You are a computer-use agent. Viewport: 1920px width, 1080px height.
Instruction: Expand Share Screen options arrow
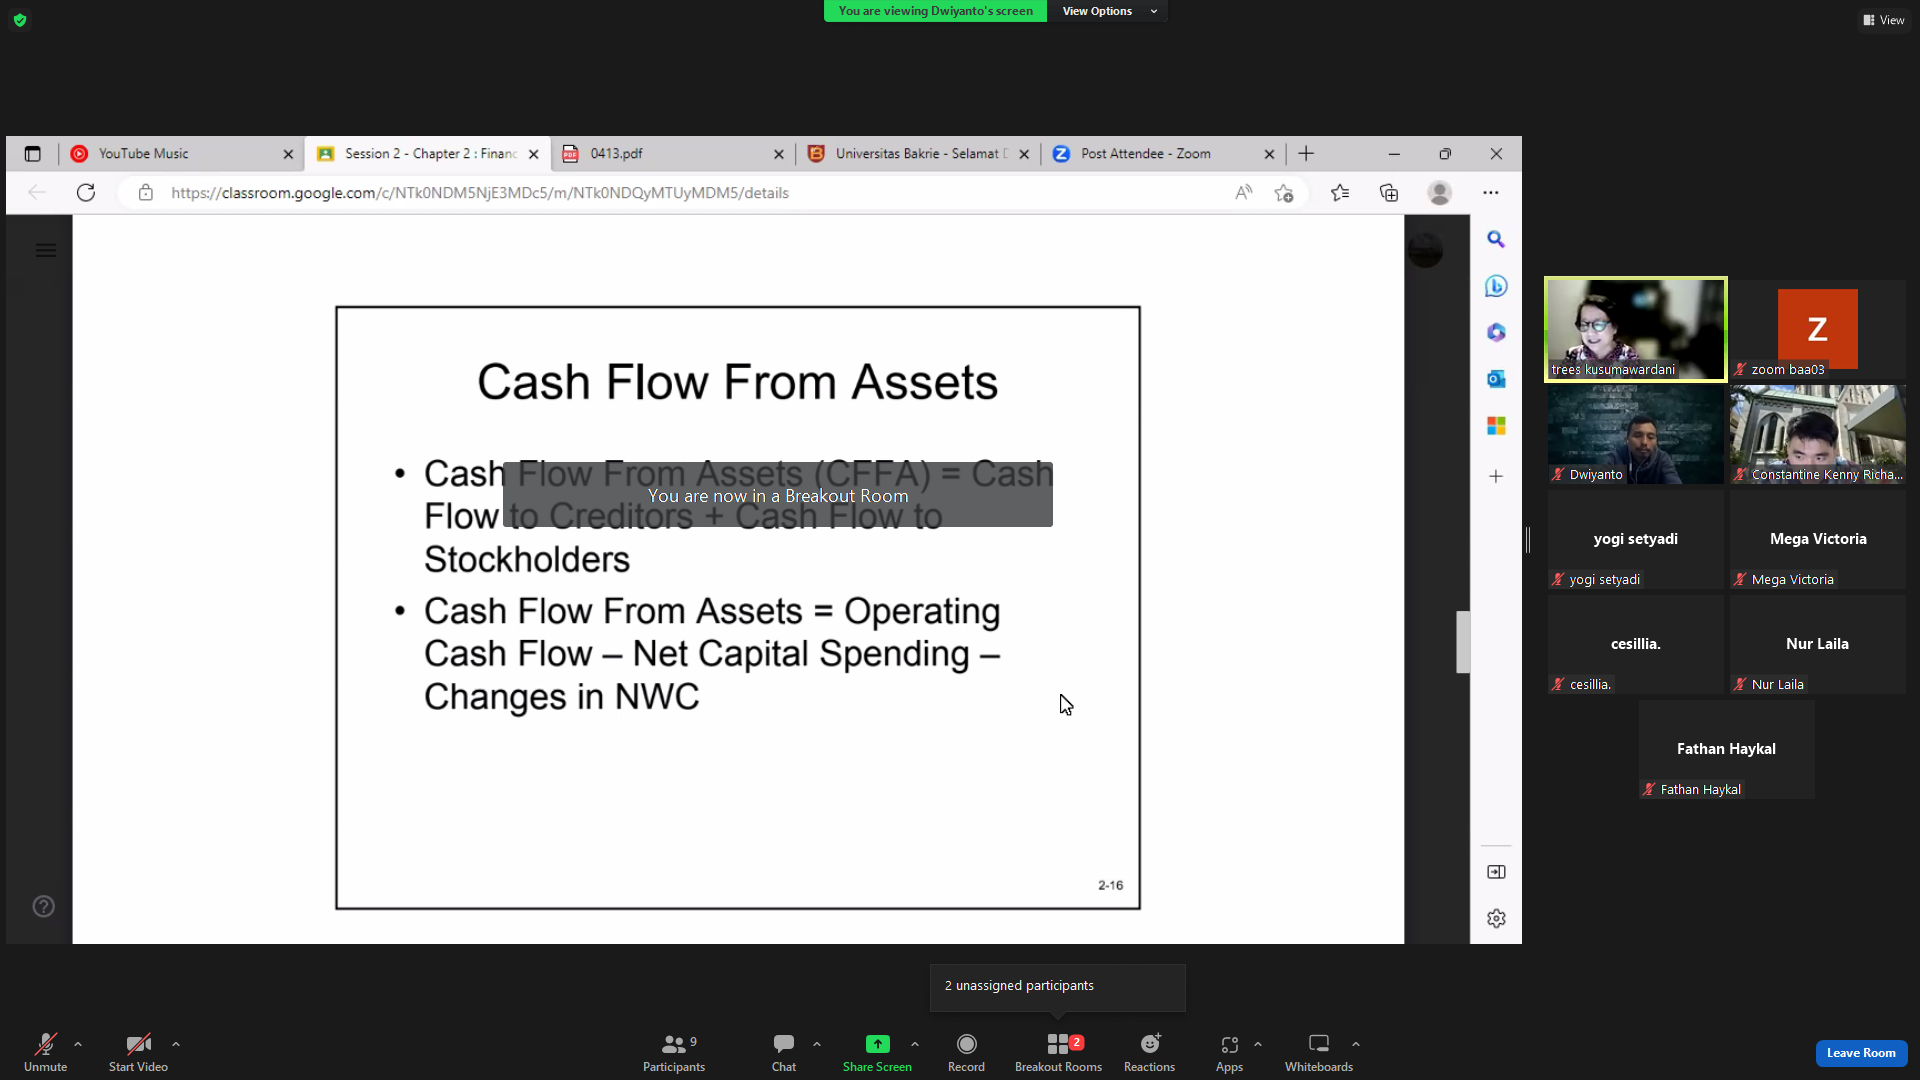(x=915, y=1044)
